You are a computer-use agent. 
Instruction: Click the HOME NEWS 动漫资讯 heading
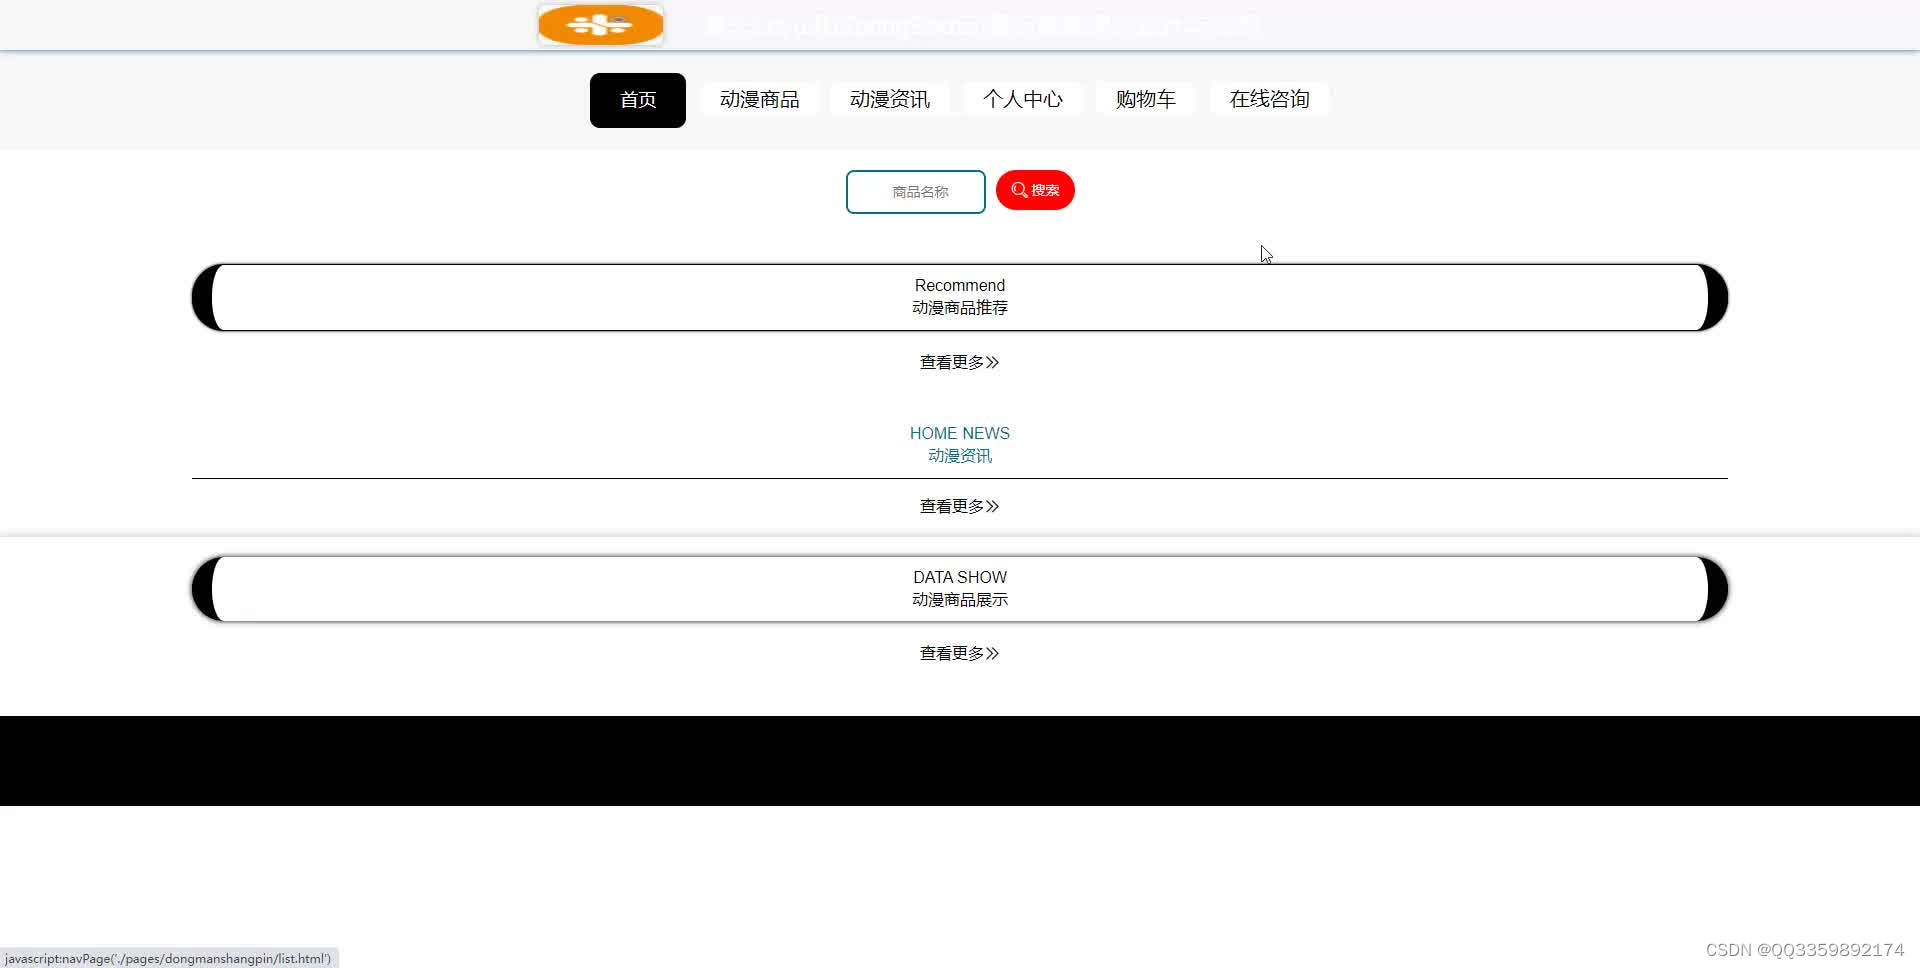click(x=960, y=444)
